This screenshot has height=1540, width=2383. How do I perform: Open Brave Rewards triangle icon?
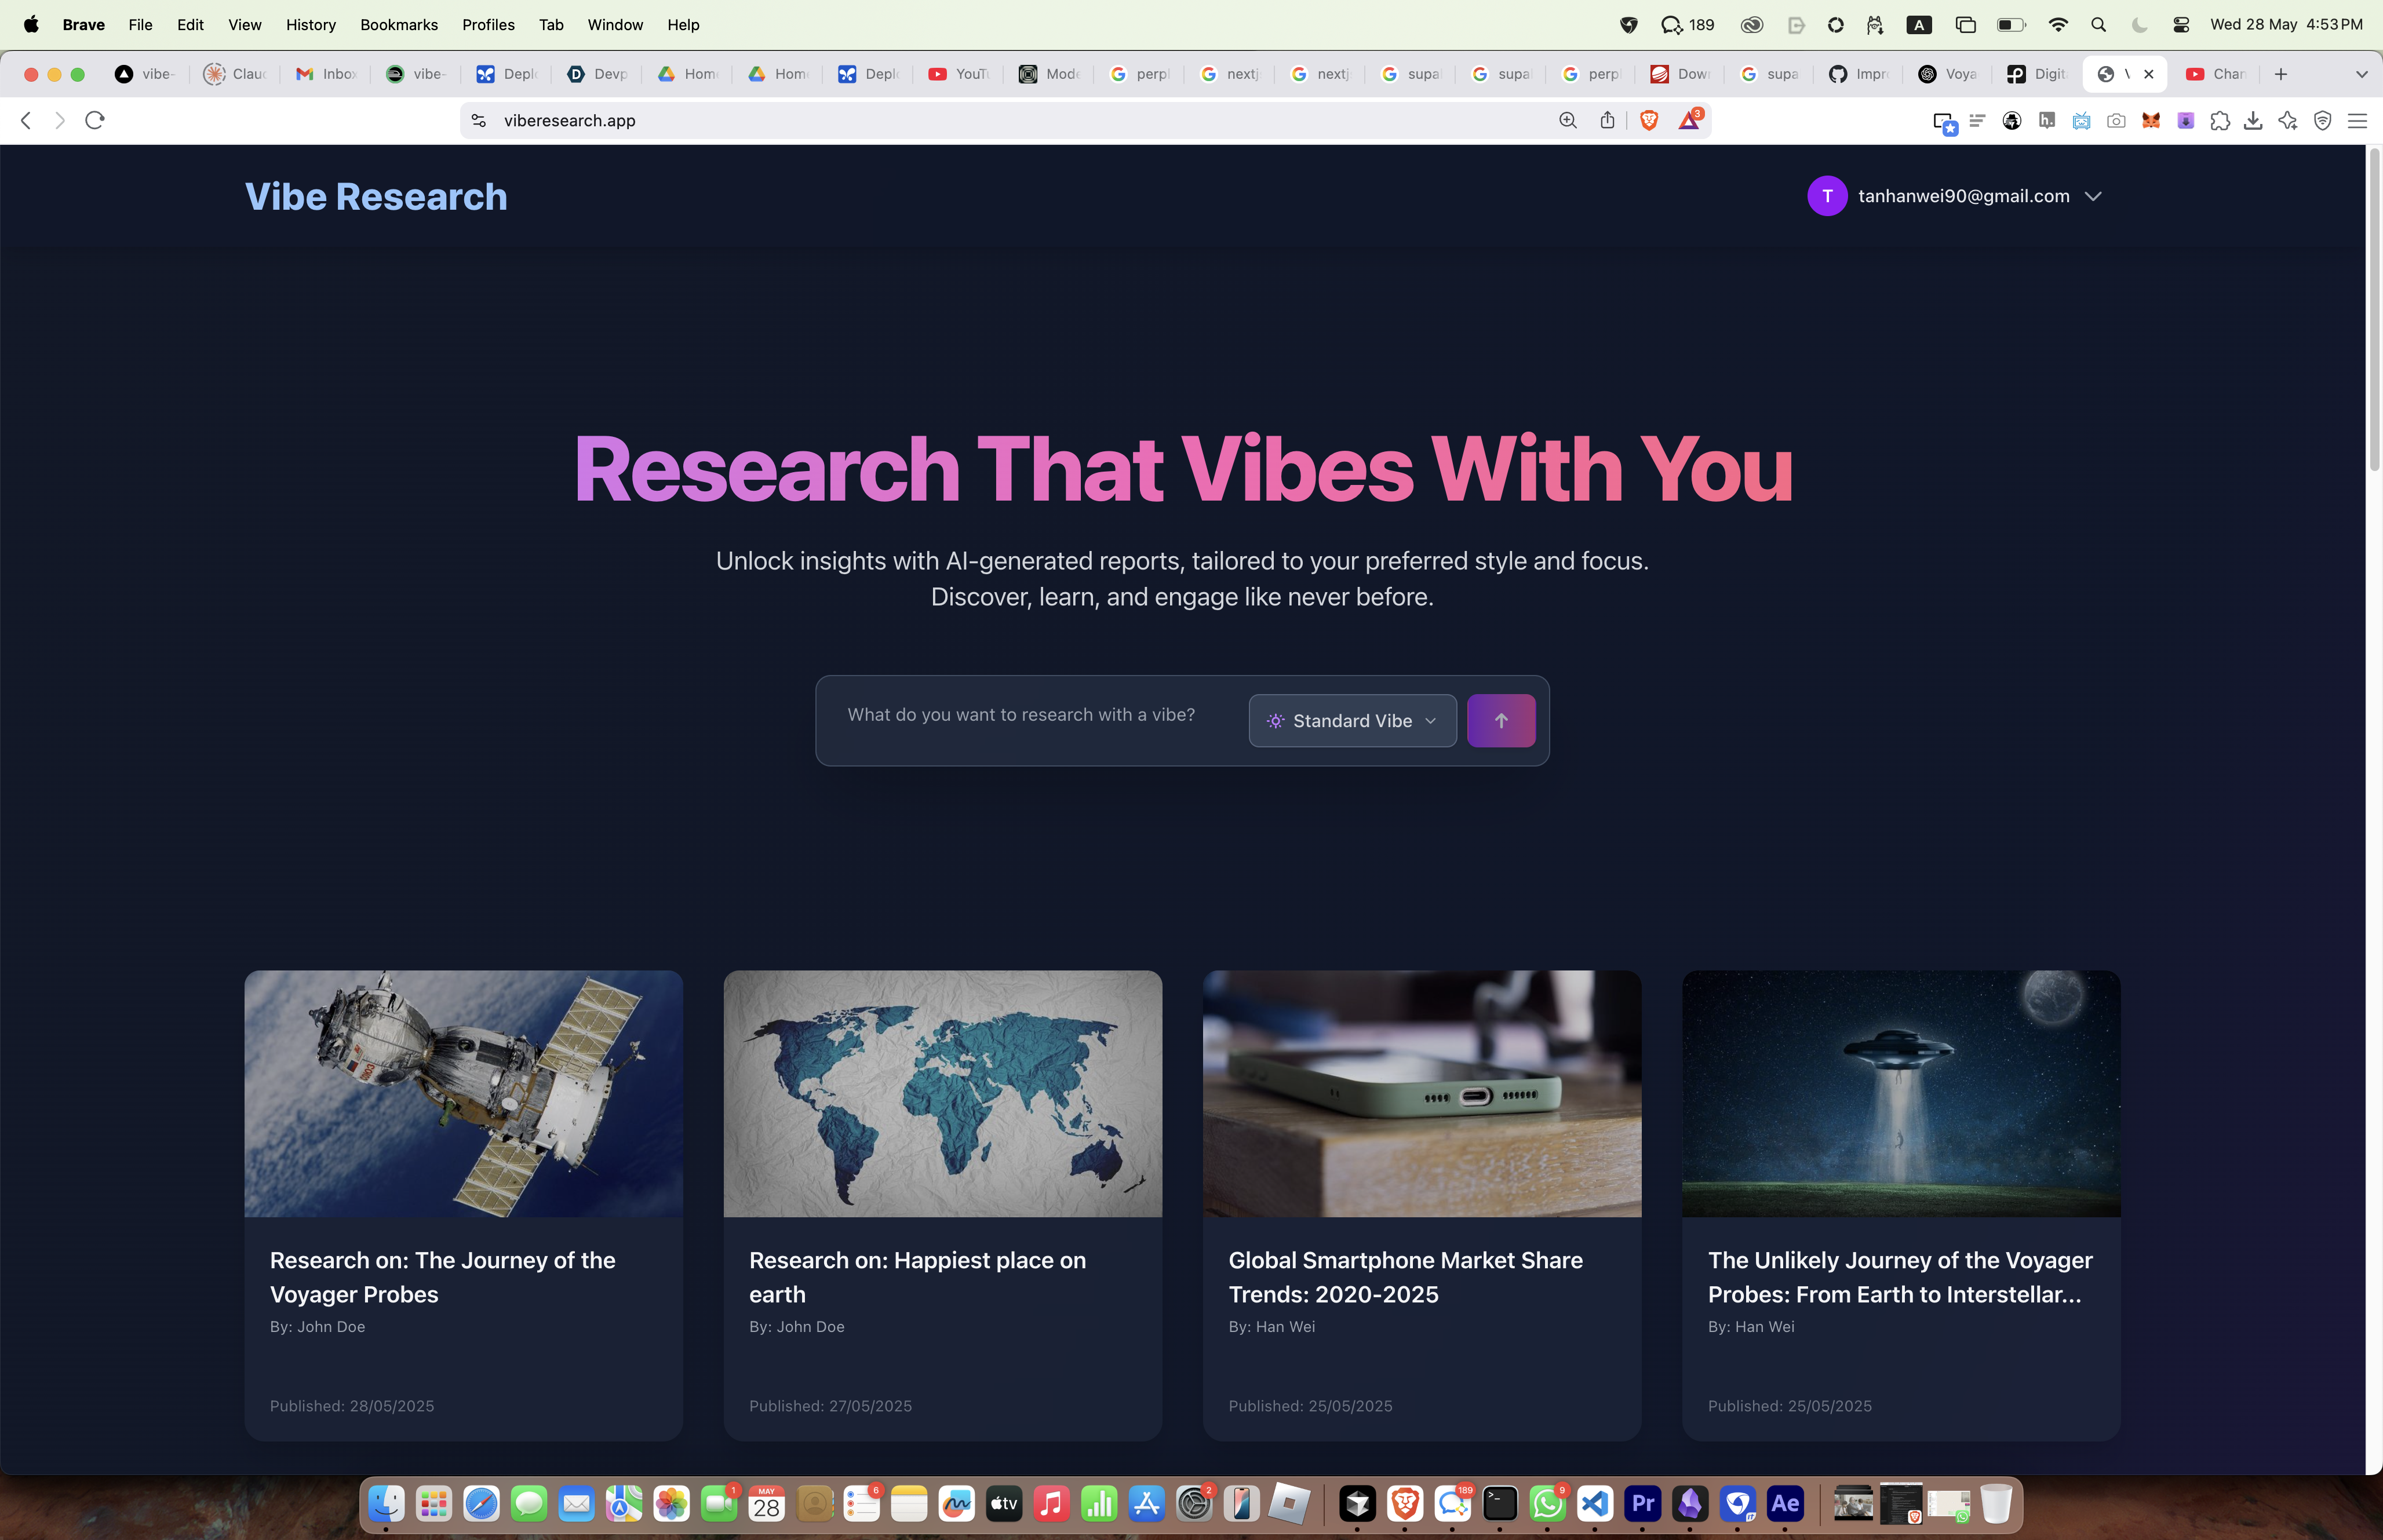tap(1689, 120)
